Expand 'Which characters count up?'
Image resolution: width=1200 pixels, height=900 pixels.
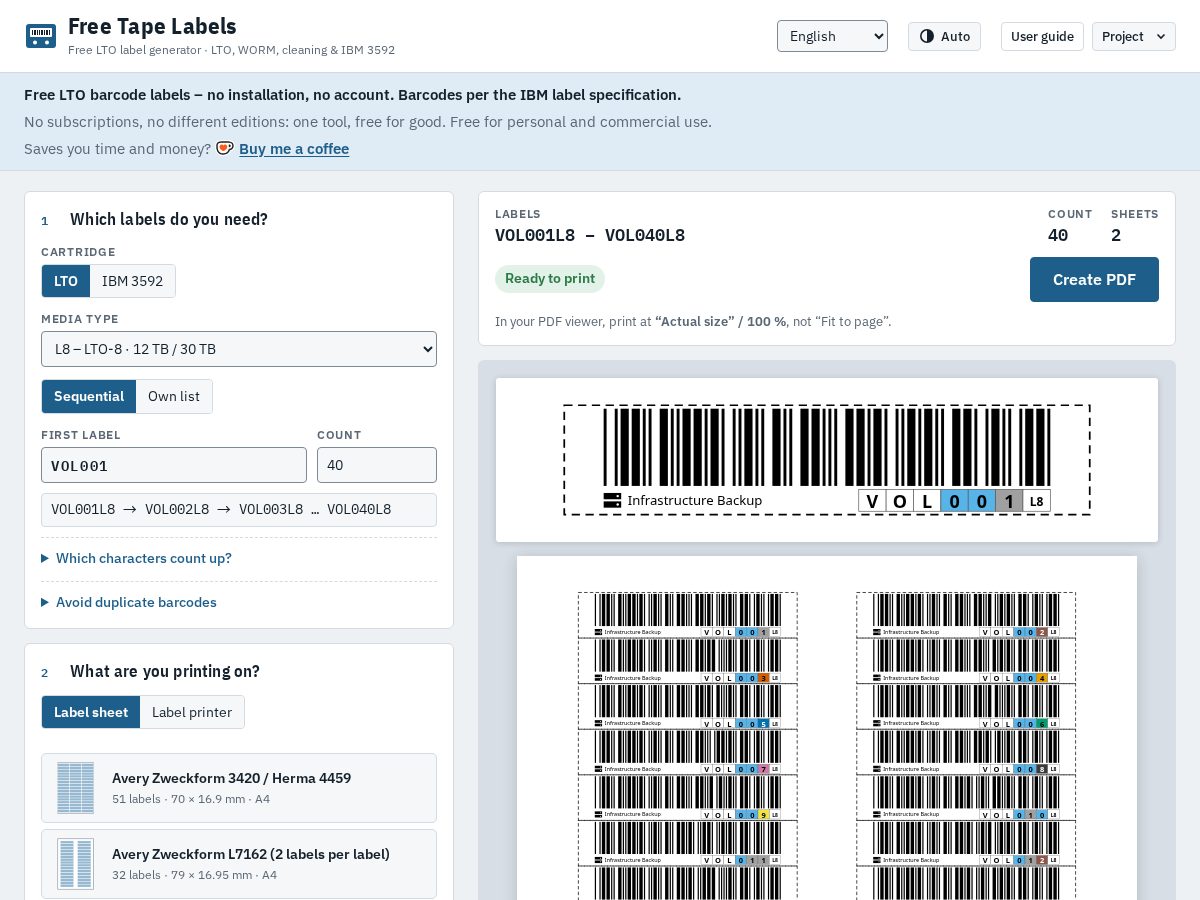pyautogui.click(x=136, y=558)
